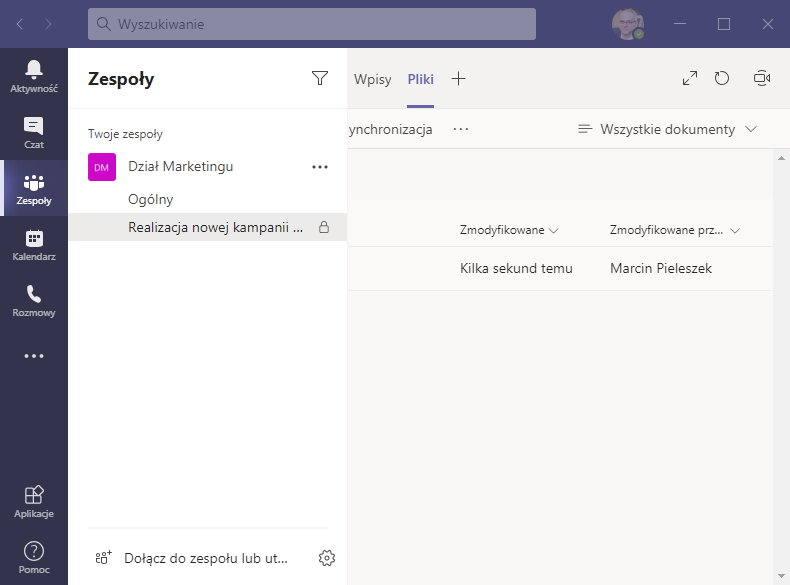Screen dimensions: 790x585
Task: Navigate back with the left arrow
Action: tap(20, 24)
